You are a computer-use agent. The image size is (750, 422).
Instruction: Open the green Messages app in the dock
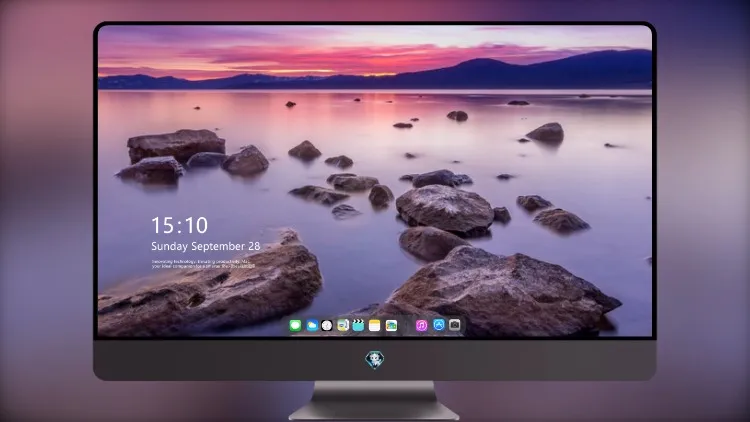296,326
